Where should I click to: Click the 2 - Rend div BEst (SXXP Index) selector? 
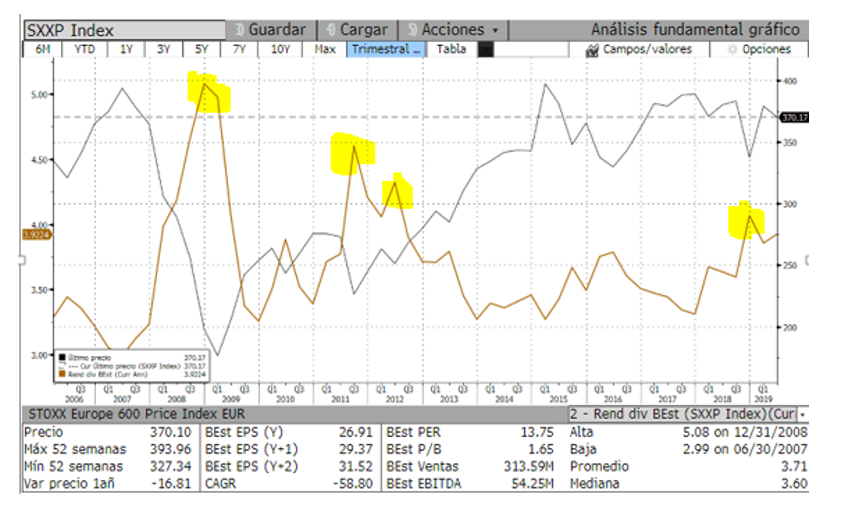pos(683,414)
